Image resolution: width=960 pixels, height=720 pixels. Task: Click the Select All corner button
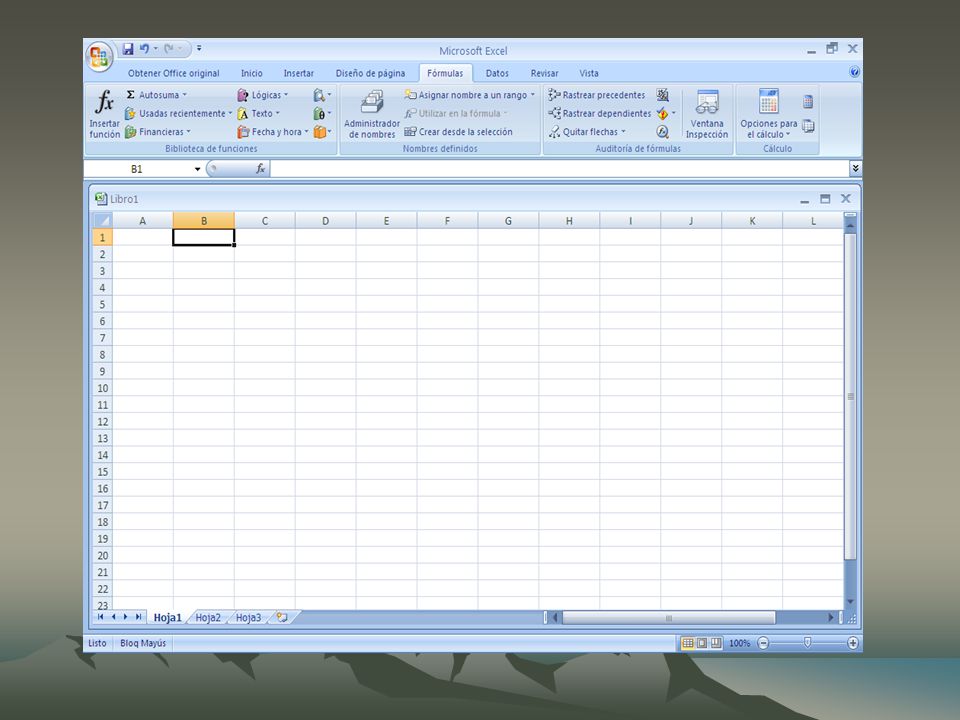(102, 220)
